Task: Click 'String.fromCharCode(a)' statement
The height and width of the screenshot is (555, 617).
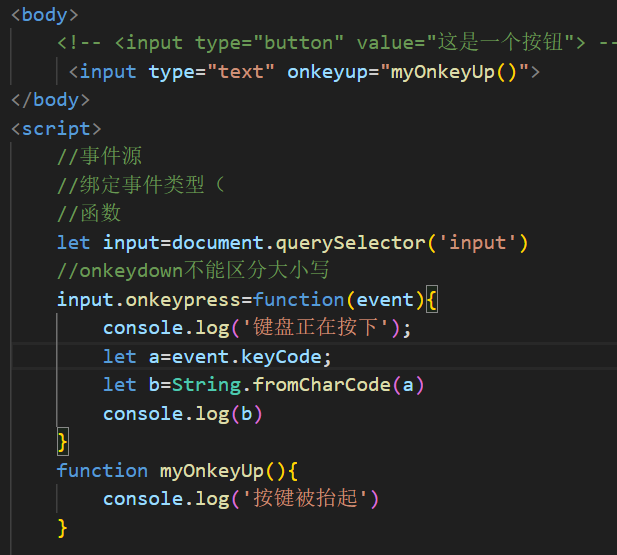Action: pyautogui.click(x=298, y=385)
